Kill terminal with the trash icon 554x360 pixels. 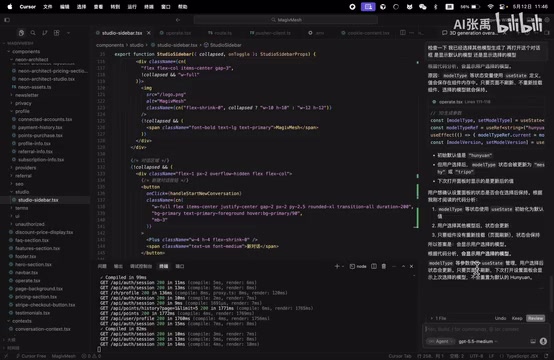coord(384,266)
